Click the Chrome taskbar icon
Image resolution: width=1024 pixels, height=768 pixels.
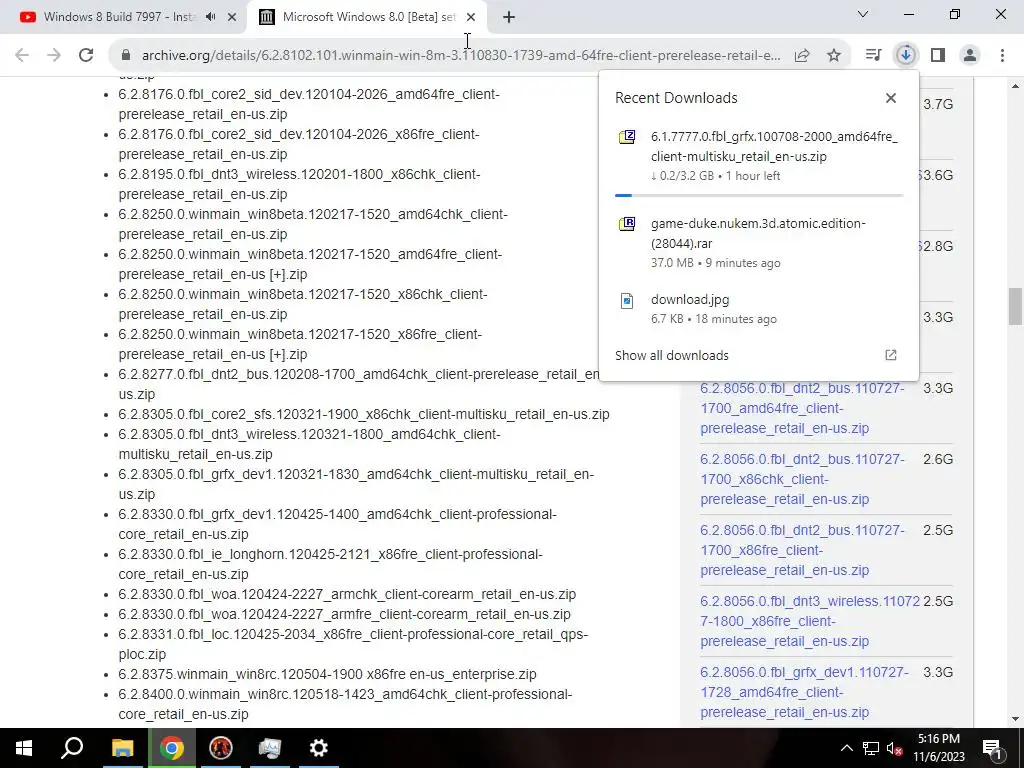pos(172,748)
